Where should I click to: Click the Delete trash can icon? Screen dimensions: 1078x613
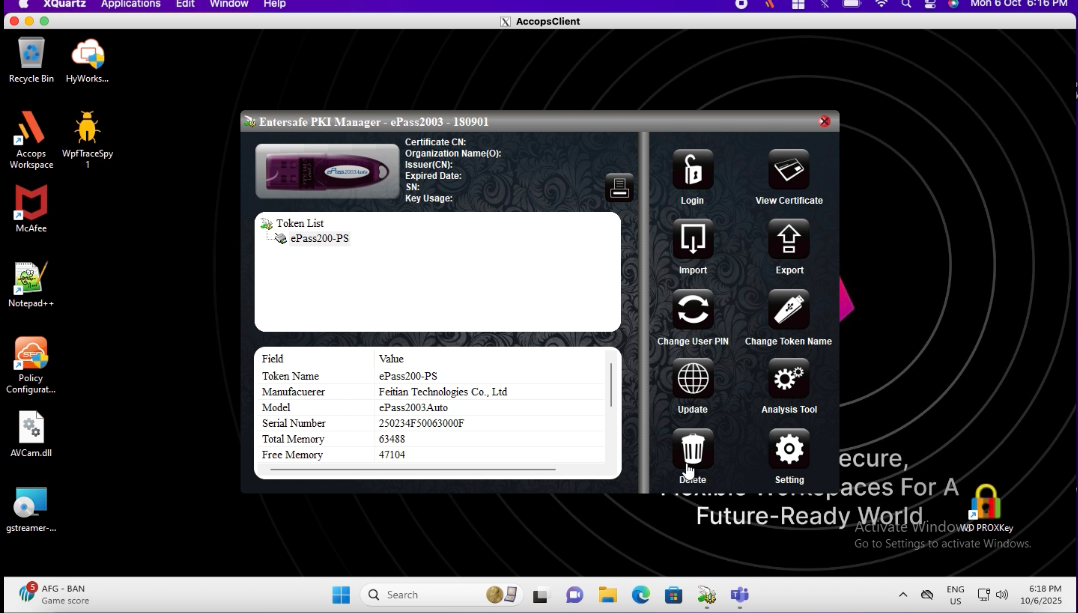tap(692, 449)
